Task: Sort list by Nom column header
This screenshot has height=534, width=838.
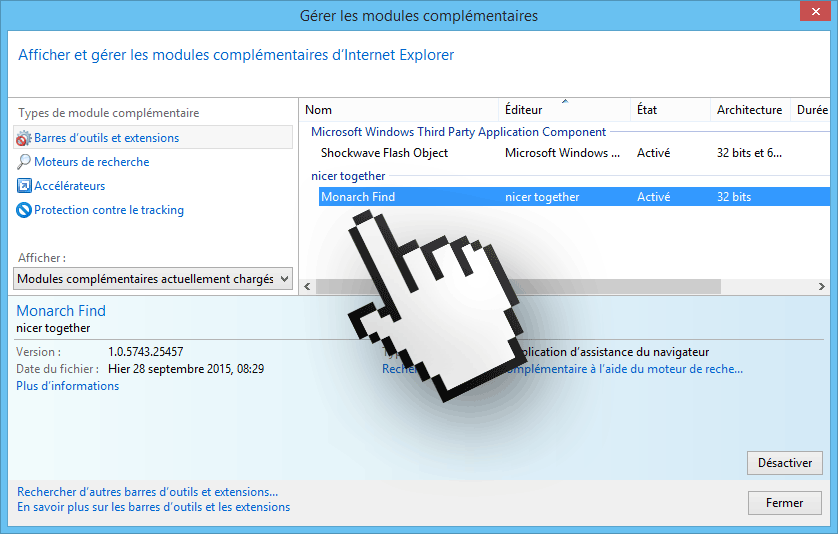Action: point(399,110)
